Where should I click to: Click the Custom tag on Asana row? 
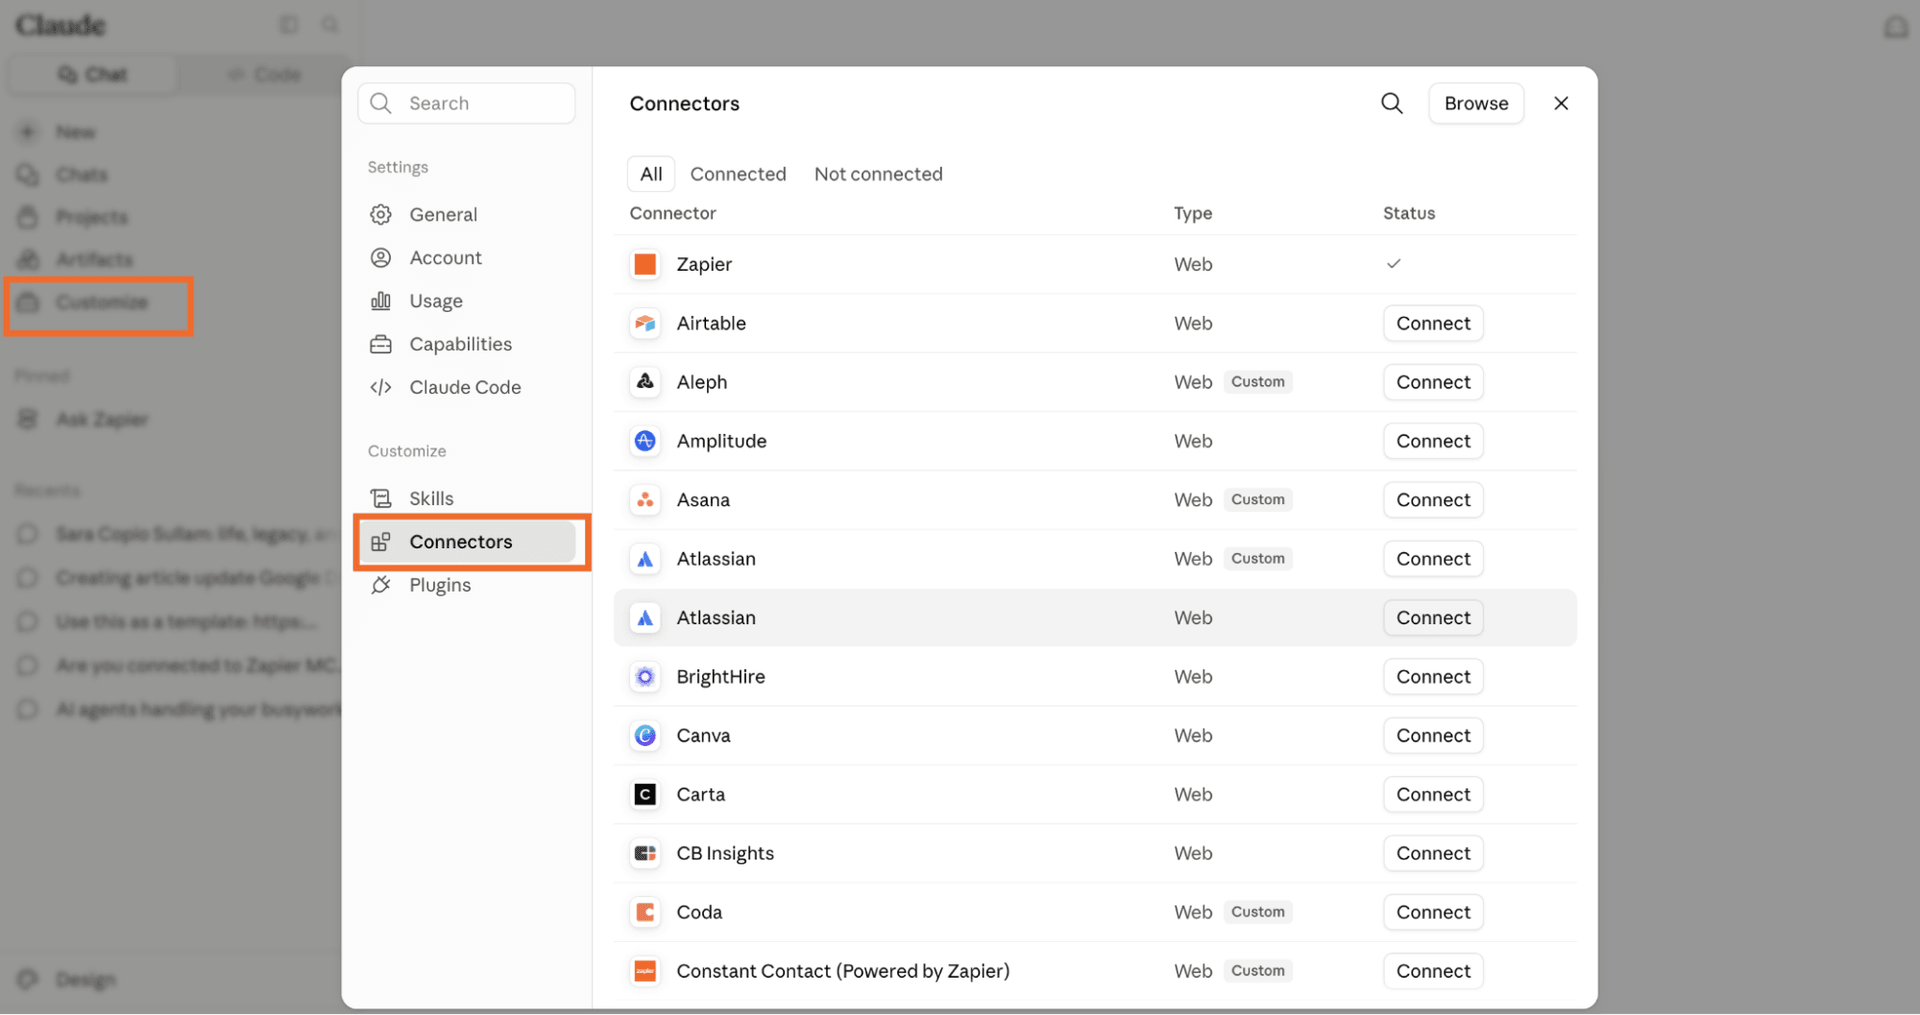pyautogui.click(x=1257, y=500)
